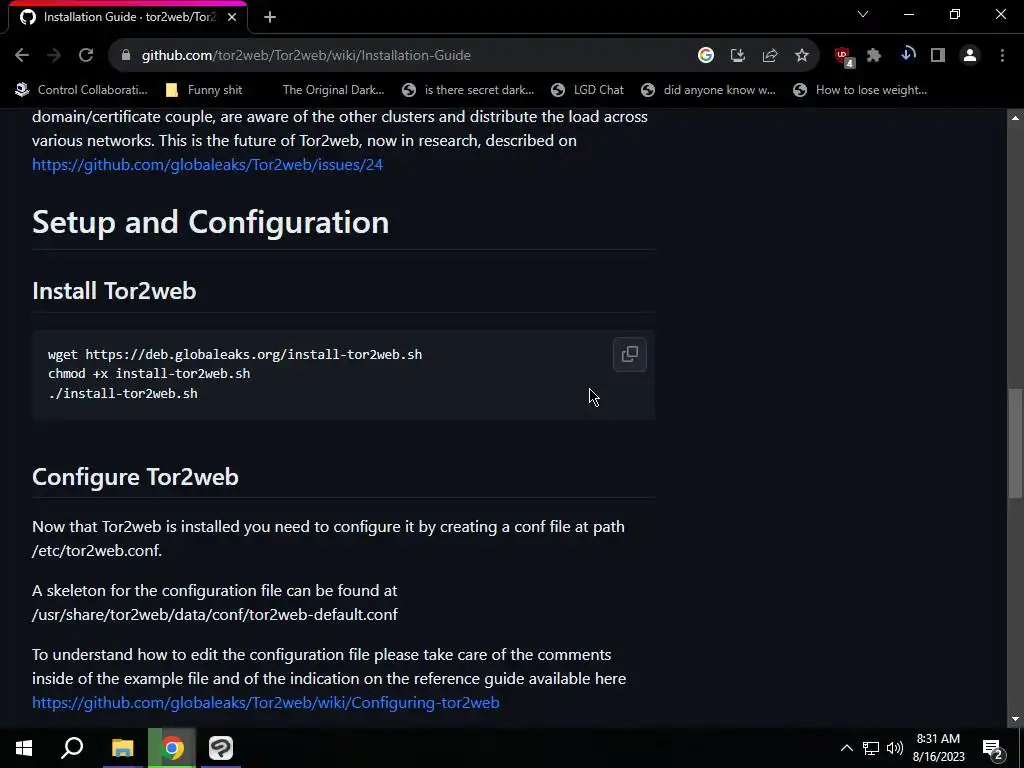Open Windows taskbar search
1024x768 pixels.
pyautogui.click(x=72, y=748)
